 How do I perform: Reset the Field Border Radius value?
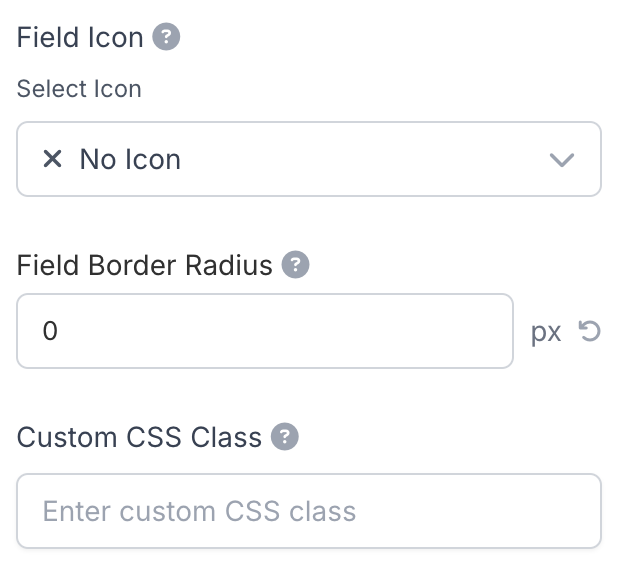coord(590,331)
